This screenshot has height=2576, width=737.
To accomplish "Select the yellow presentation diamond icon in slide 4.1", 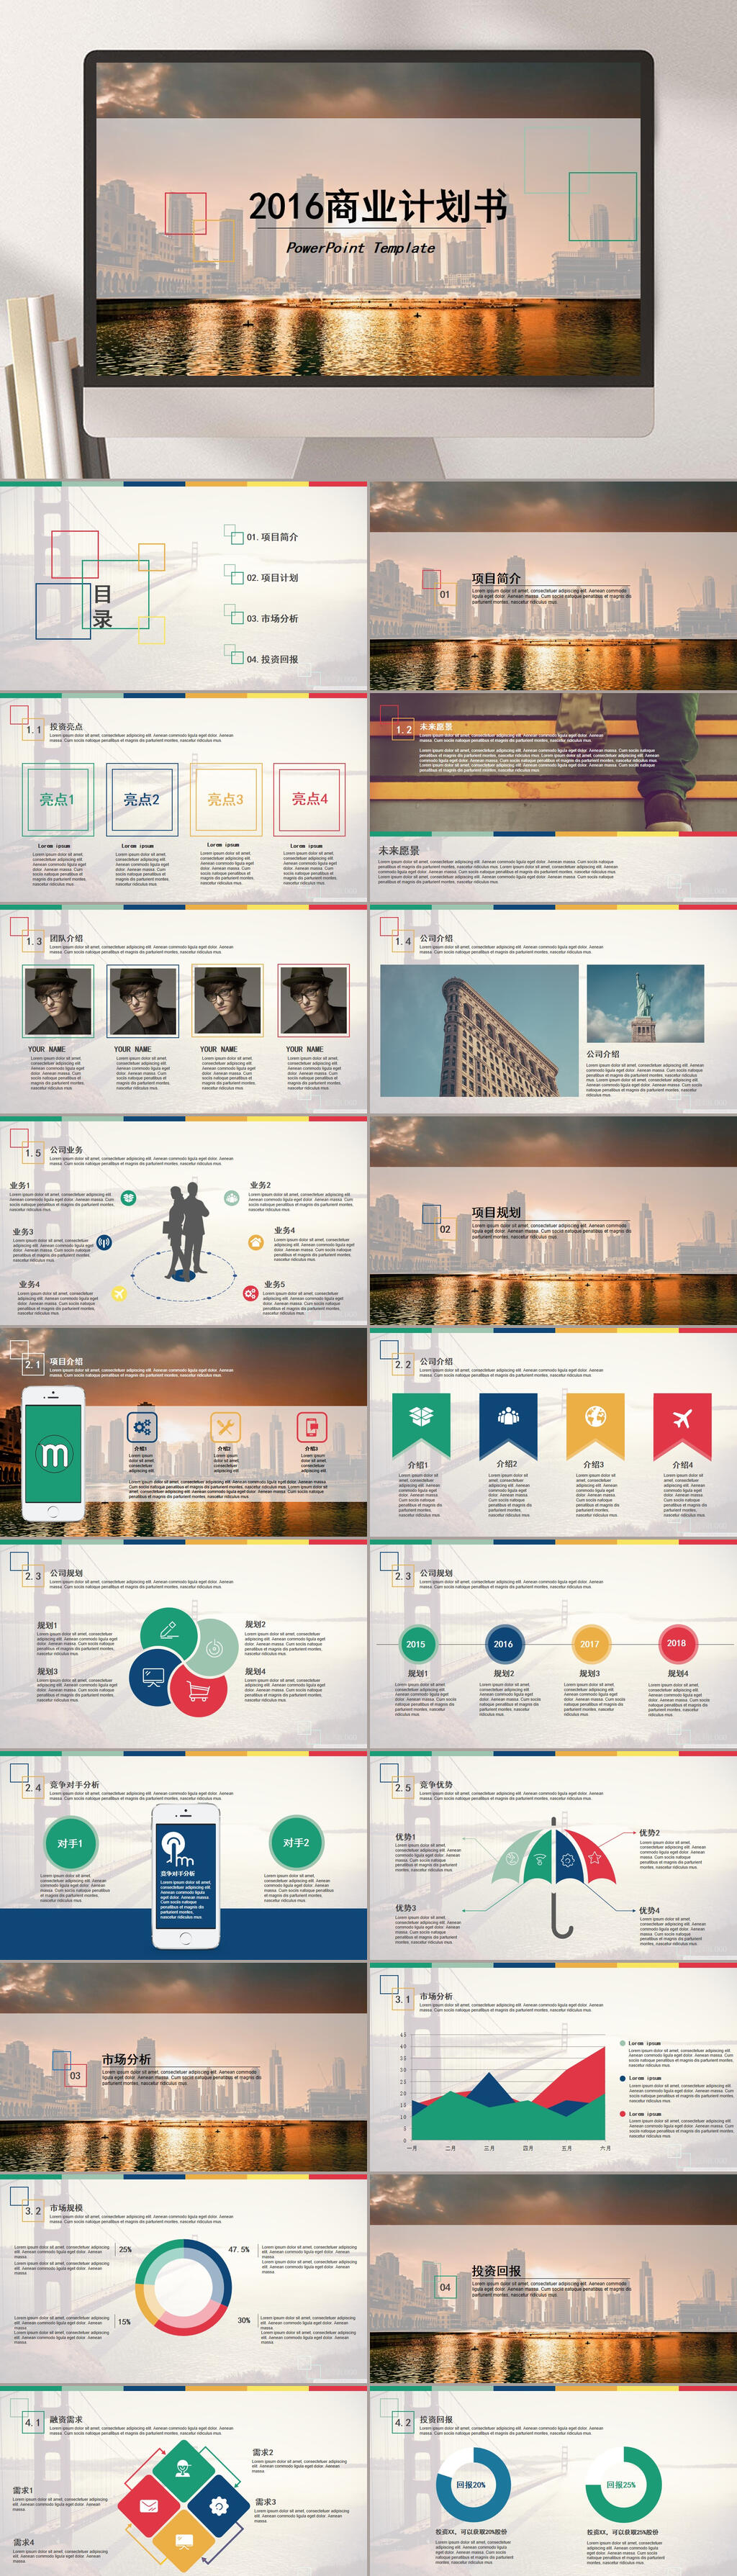I will click(184, 2540).
